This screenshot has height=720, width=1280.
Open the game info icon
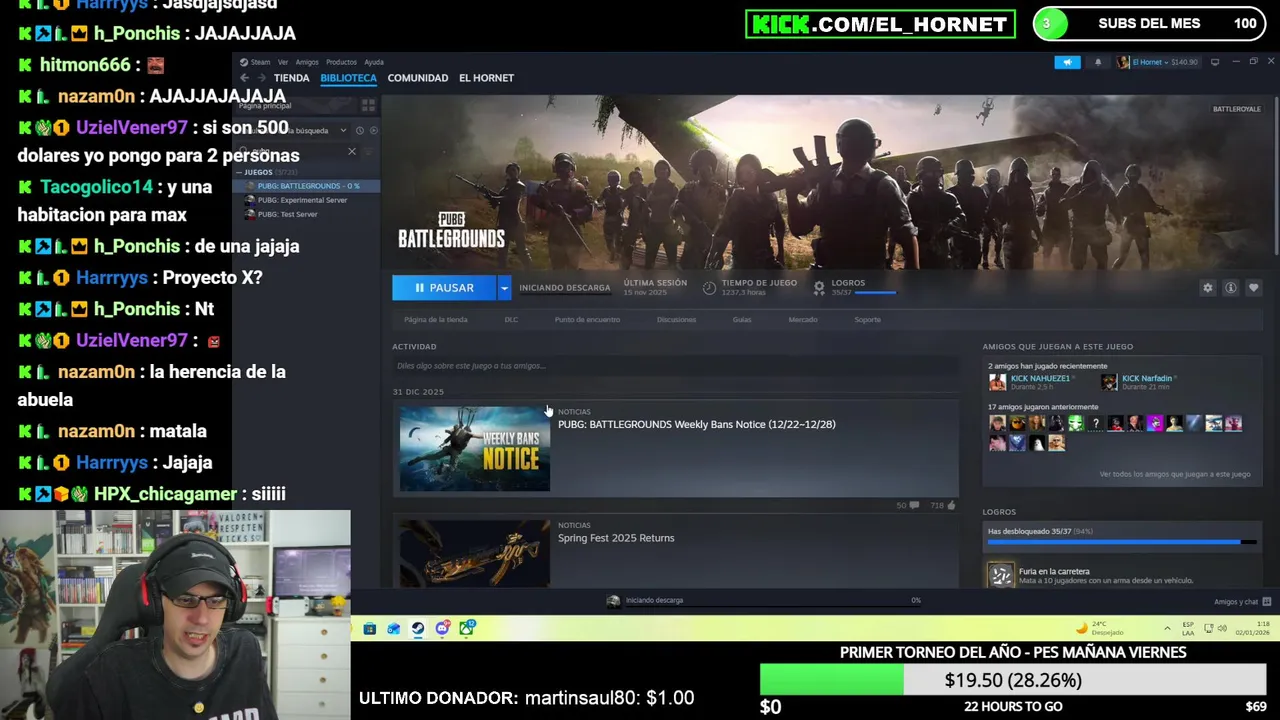point(1231,288)
